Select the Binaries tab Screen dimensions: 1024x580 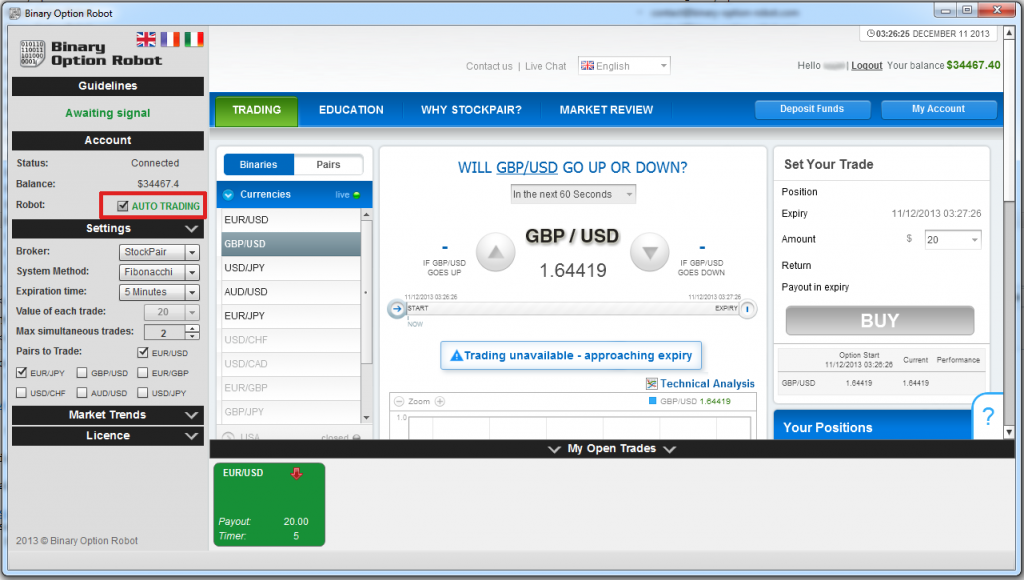click(259, 165)
